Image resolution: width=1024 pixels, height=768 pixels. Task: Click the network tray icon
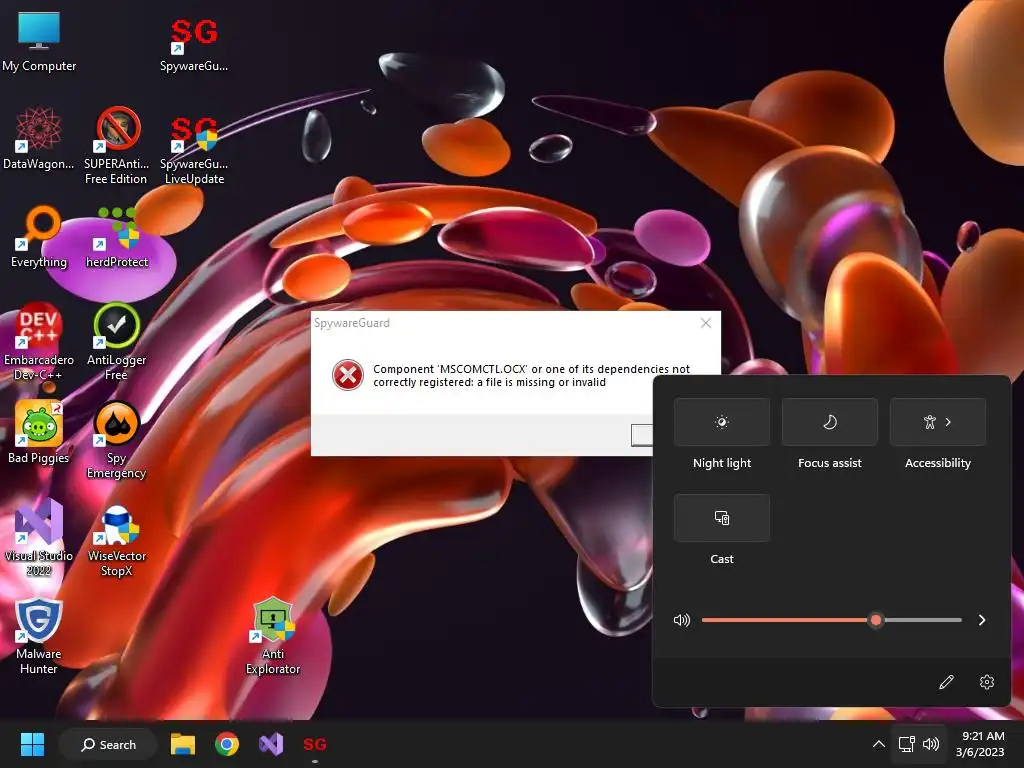[906, 744]
